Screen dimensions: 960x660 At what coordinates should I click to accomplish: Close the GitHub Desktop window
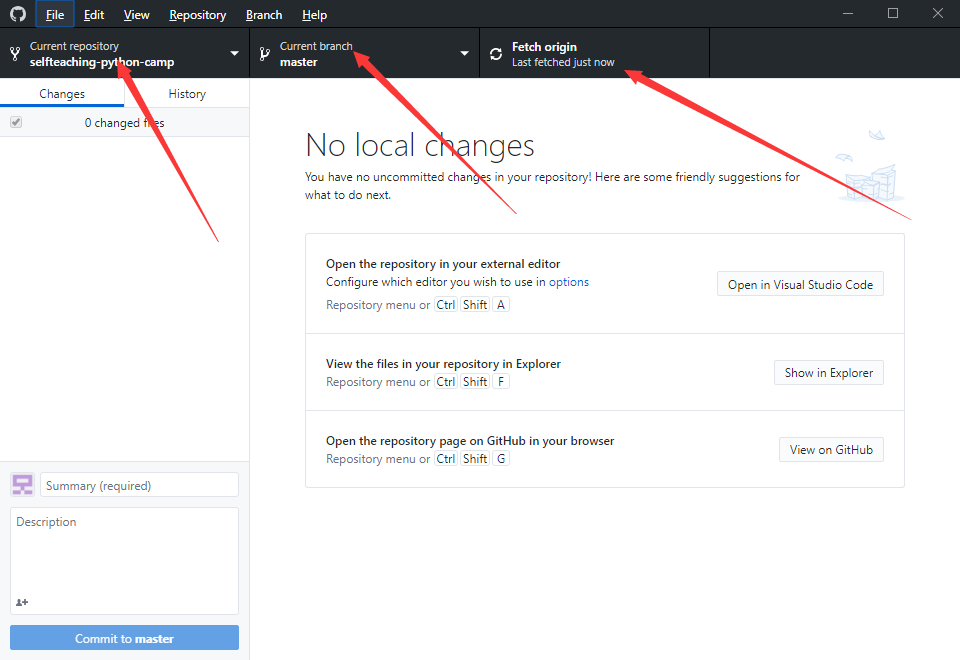(x=937, y=13)
